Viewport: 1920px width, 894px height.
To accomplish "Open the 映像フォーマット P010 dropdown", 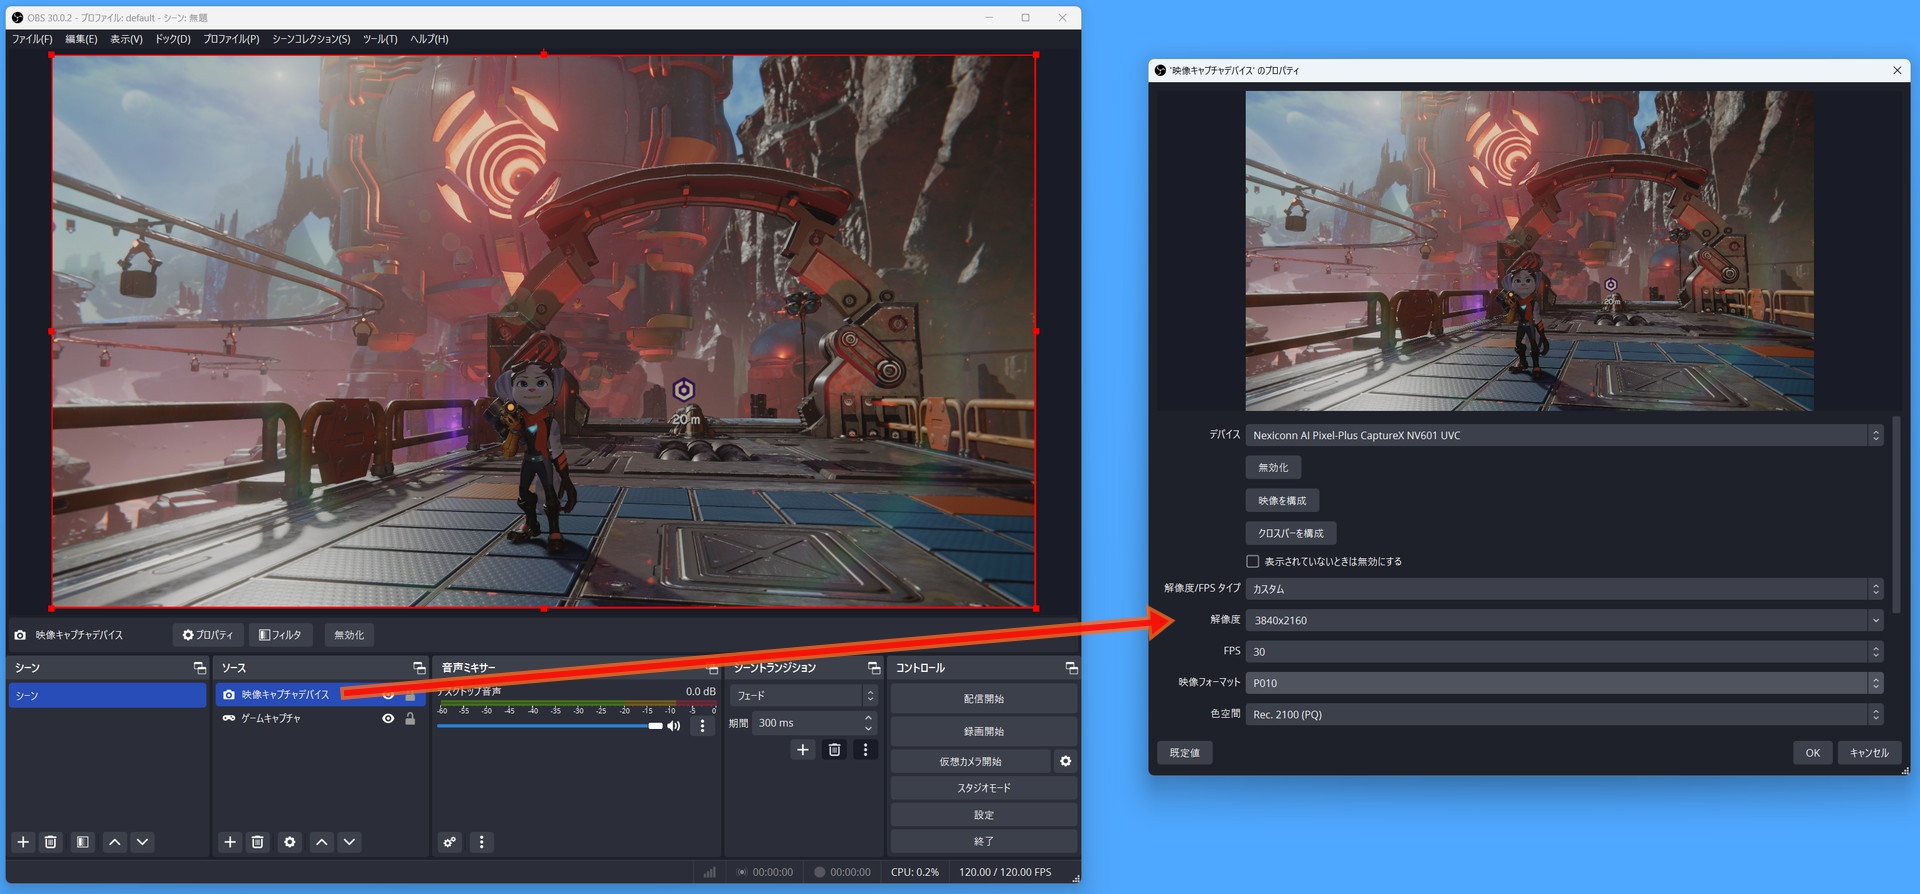I will click(1565, 683).
